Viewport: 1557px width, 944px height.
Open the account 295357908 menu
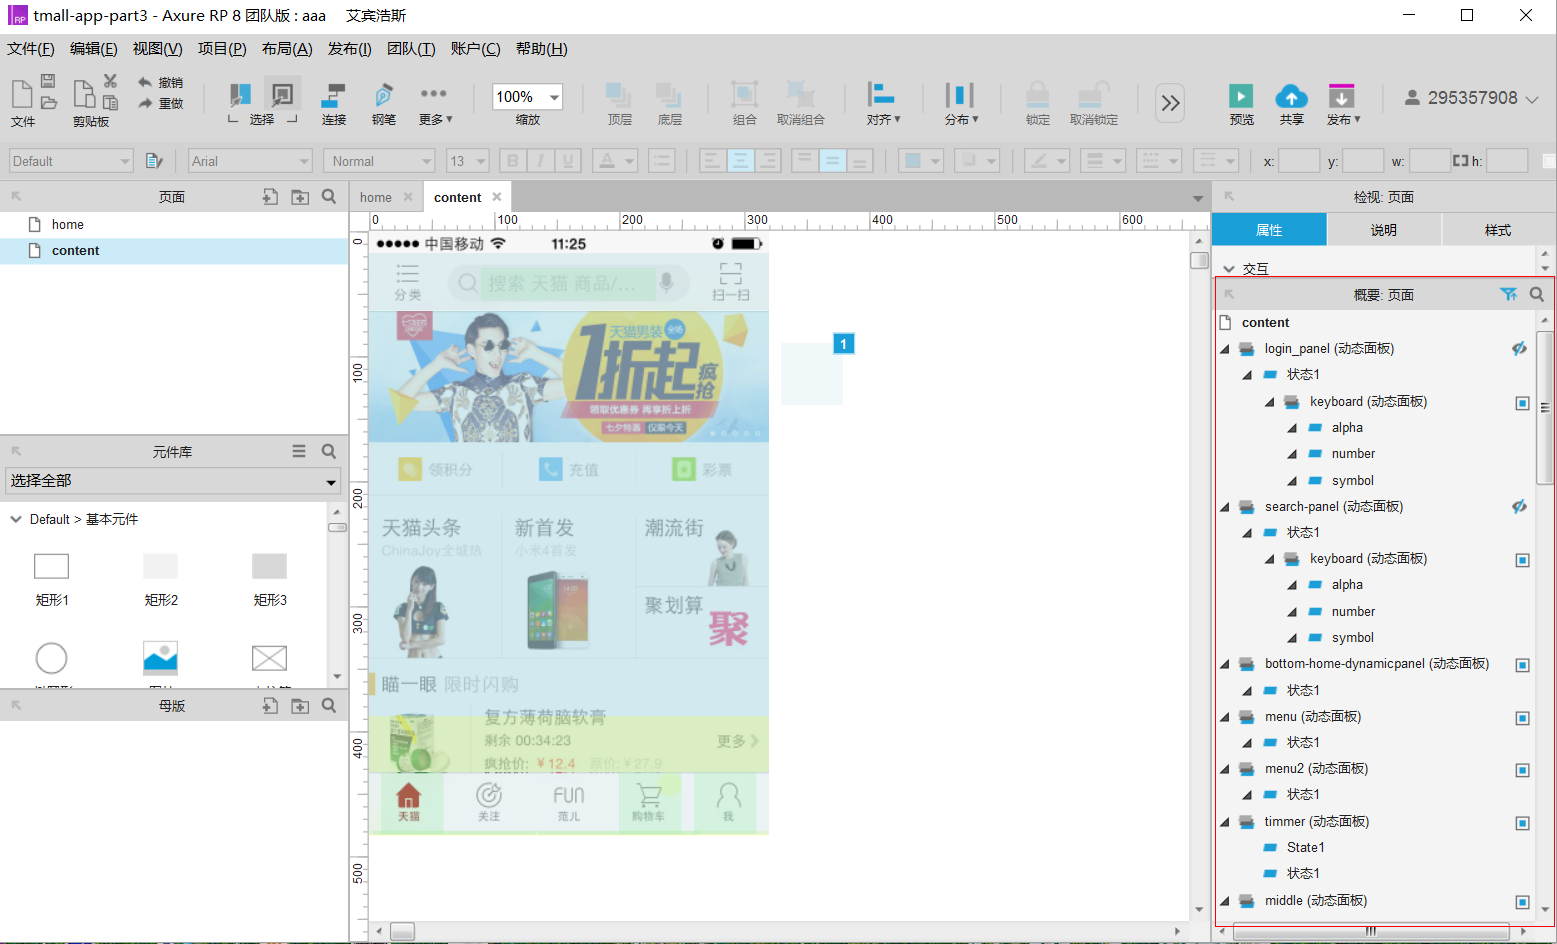tap(1471, 98)
